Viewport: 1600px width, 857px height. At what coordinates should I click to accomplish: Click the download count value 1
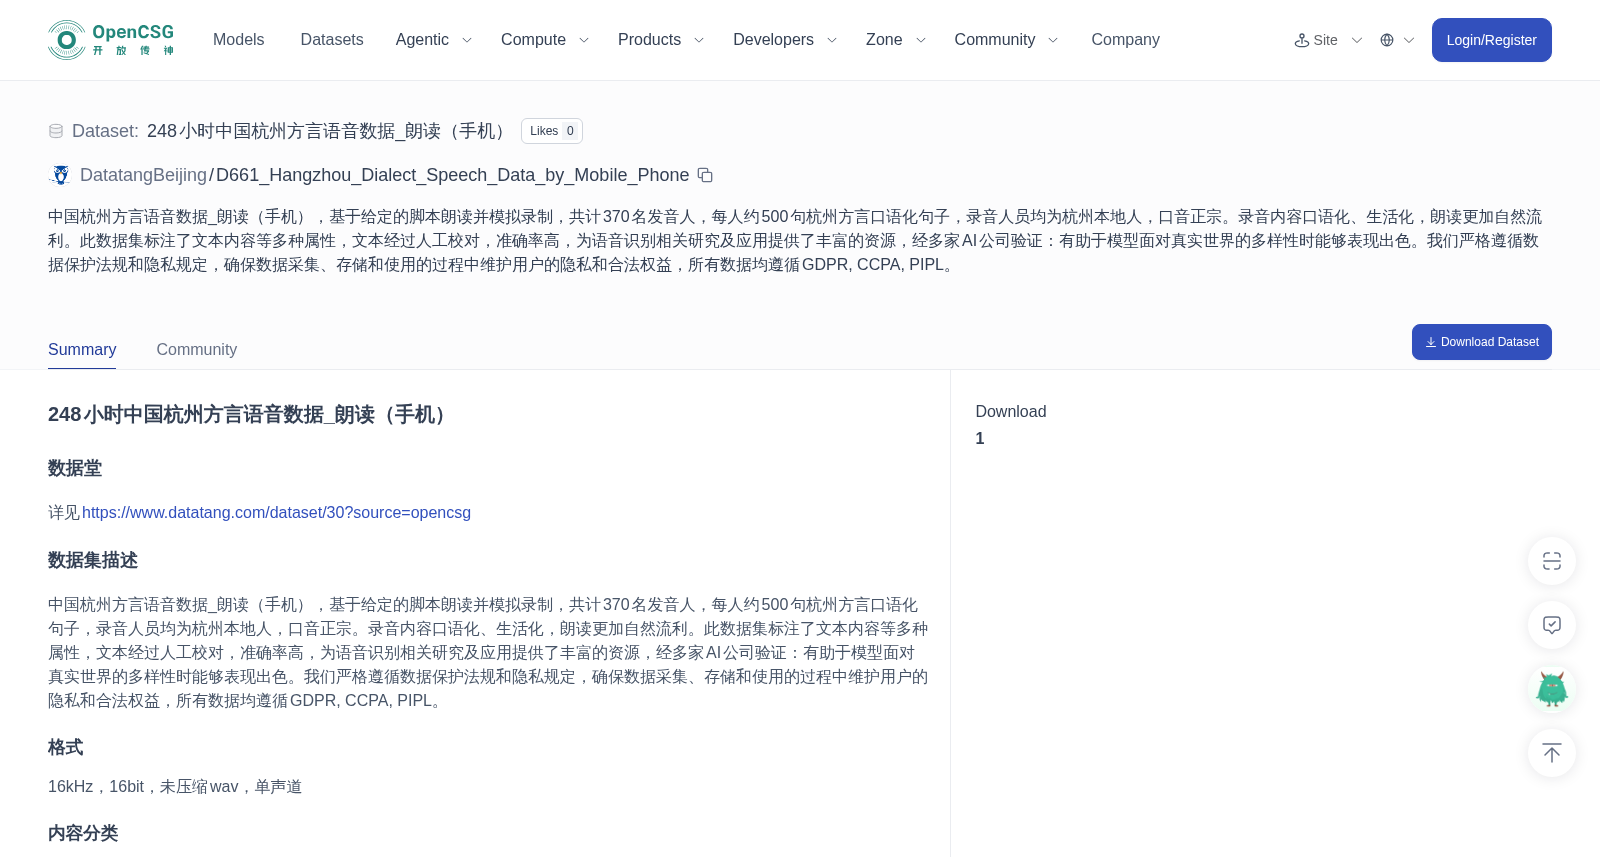[x=980, y=439]
